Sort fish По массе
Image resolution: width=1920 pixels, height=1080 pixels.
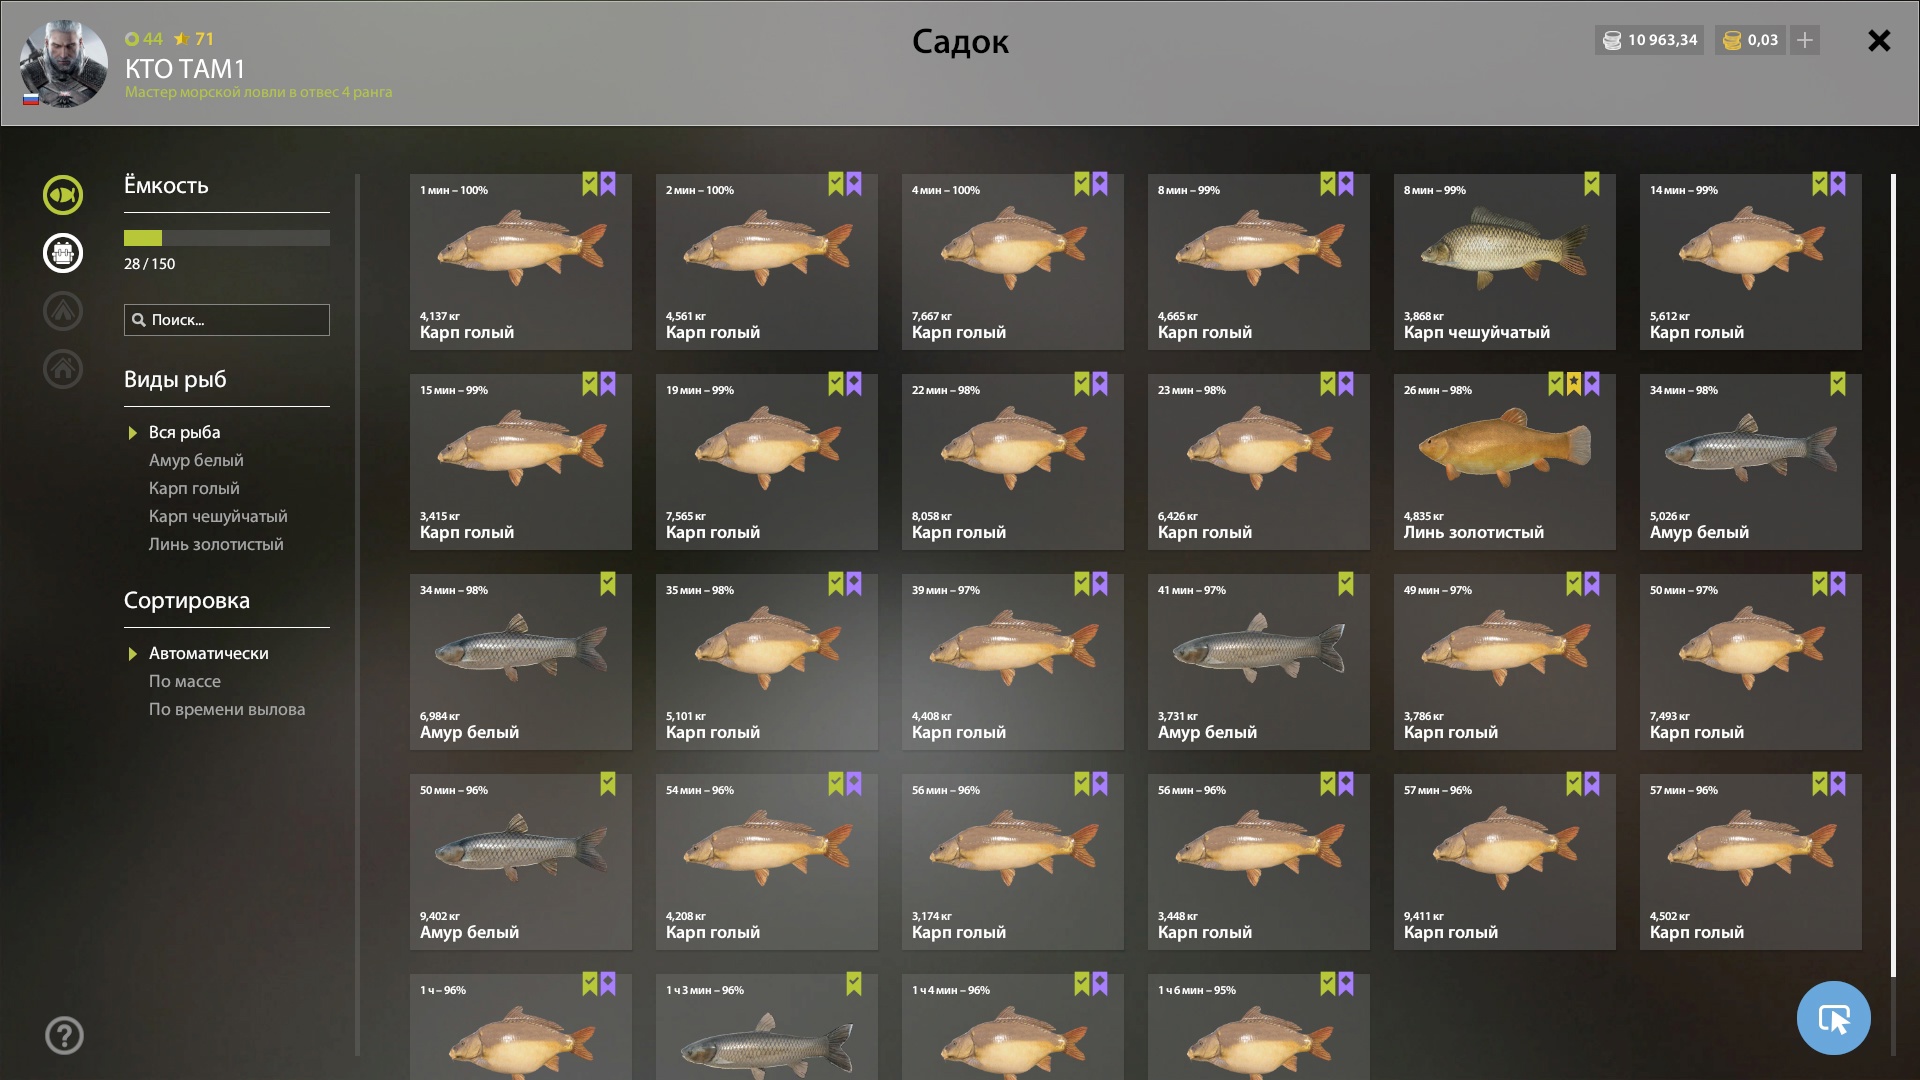(x=185, y=681)
